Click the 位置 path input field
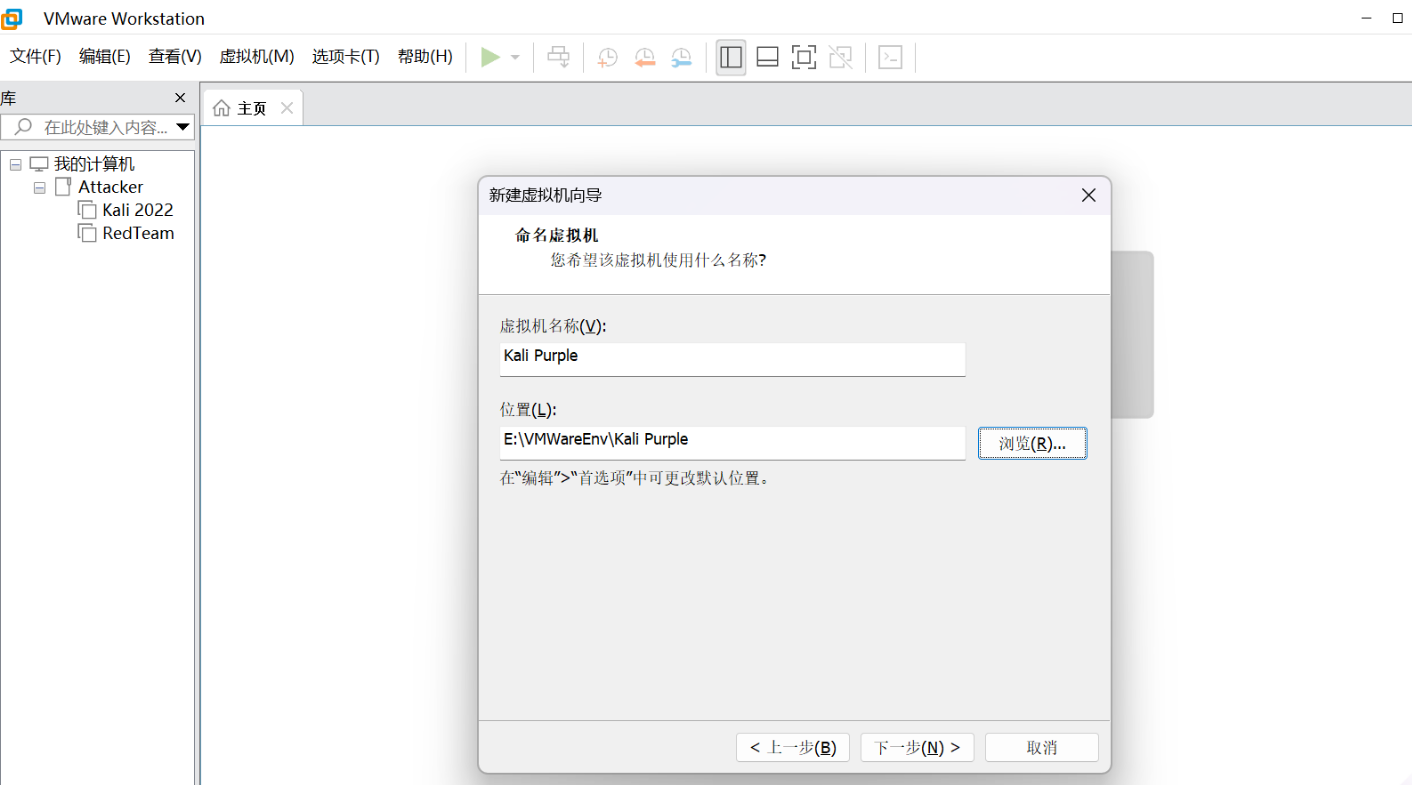 click(x=732, y=443)
